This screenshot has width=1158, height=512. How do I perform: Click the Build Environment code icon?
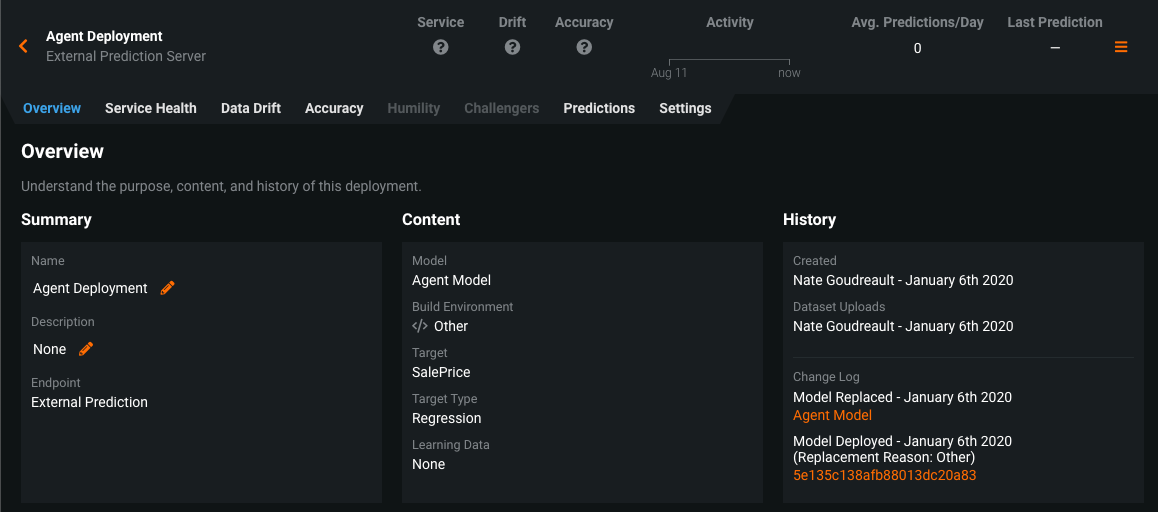click(x=420, y=326)
